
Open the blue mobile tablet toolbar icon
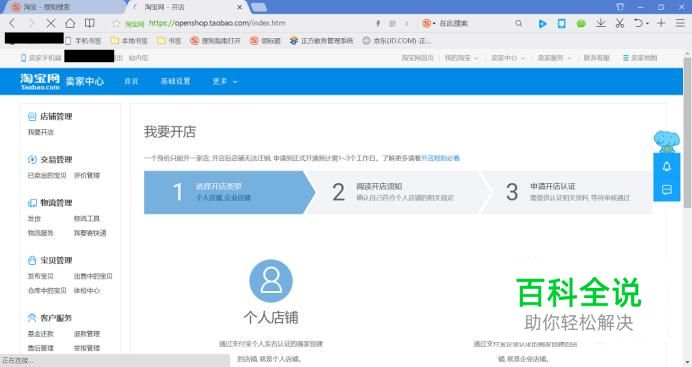[561, 23]
